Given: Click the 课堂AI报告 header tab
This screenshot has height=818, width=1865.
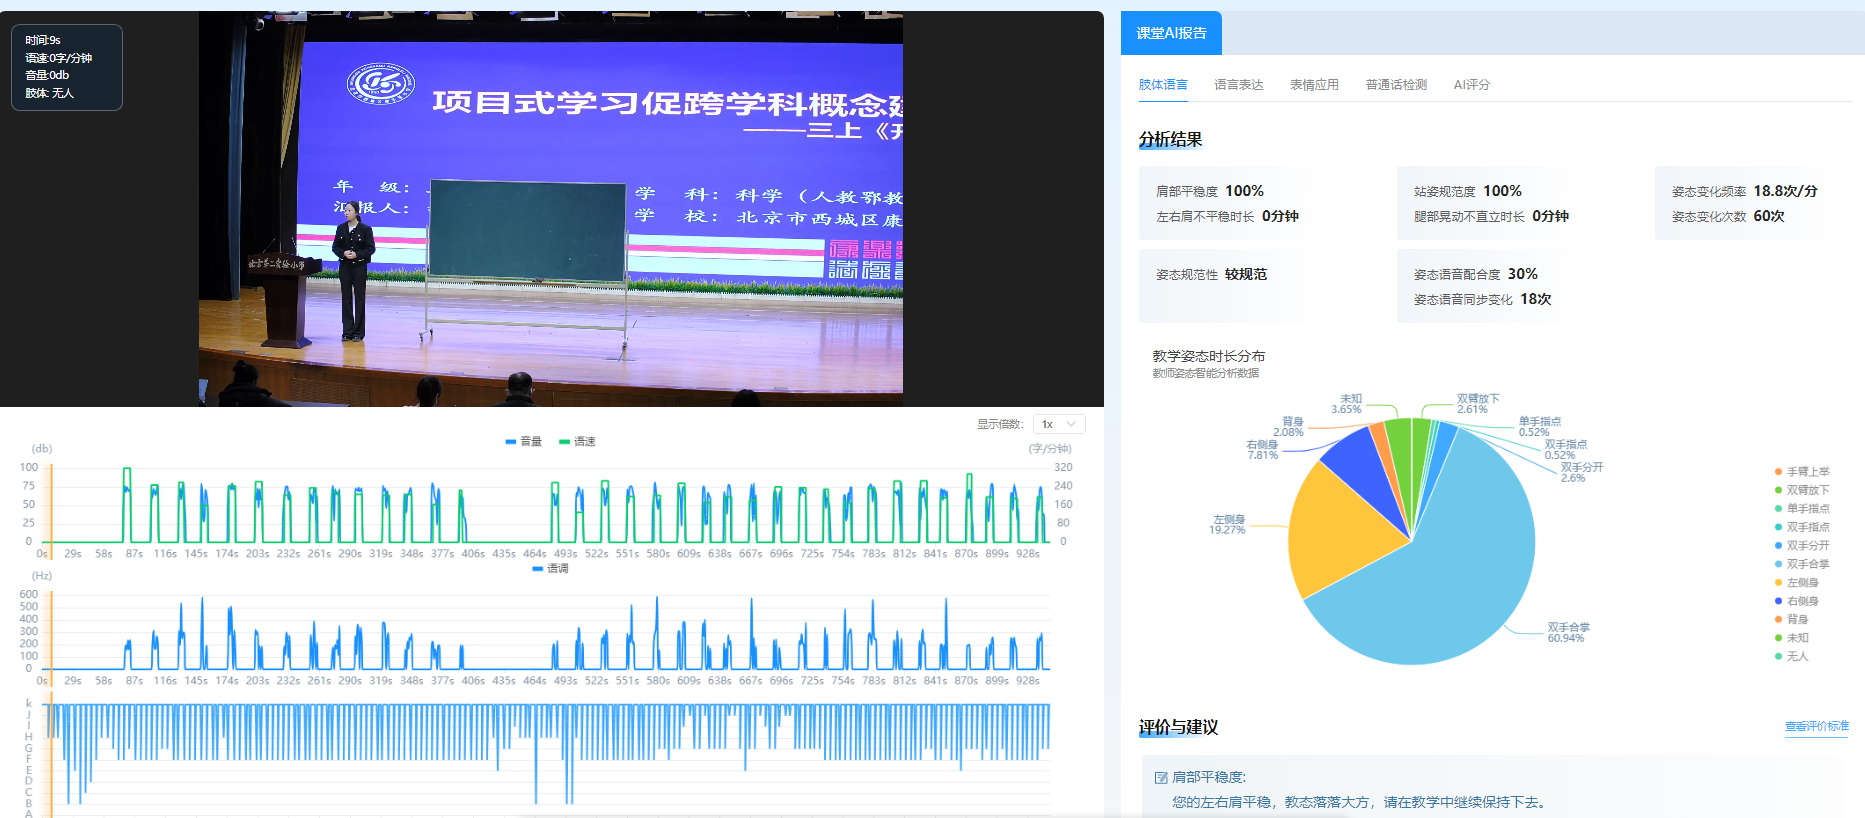Looking at the screenshot, I should (1171, 33).
